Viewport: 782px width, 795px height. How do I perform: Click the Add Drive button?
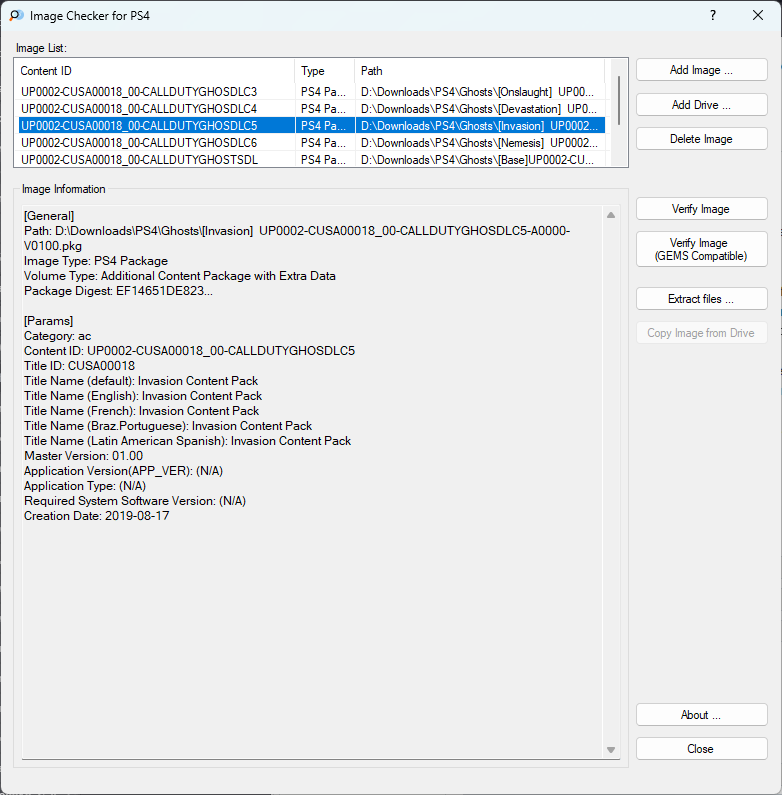click(701, 105)
